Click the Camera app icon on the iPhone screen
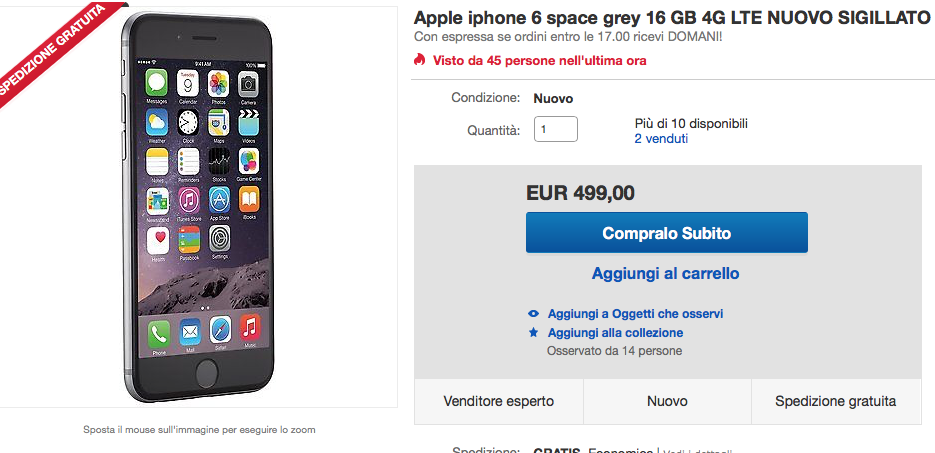The height and width of the screenshot is (453, 935). (x=249, y=84)
